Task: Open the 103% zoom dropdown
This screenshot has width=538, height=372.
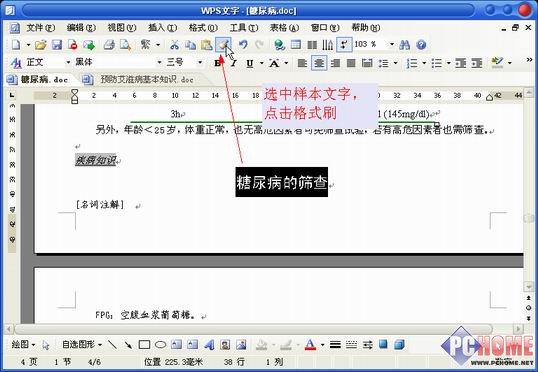Action: [x=391, y=45]
